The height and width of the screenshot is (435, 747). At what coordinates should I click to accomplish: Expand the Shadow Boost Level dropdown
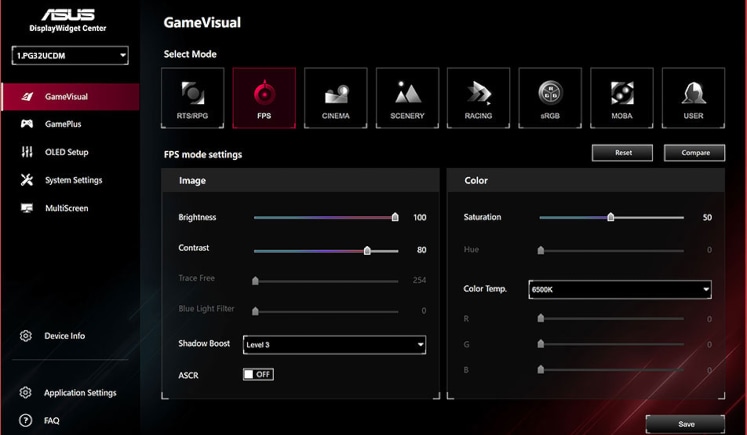pyautogui.click(x=335, y=345)
